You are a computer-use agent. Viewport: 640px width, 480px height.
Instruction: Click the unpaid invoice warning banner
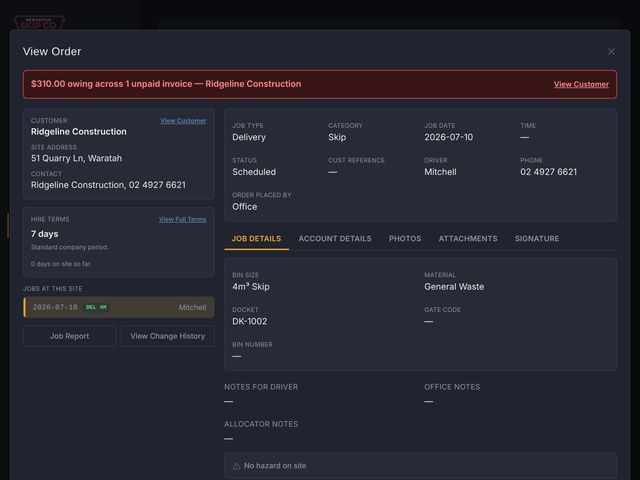[x=320, y=84]
